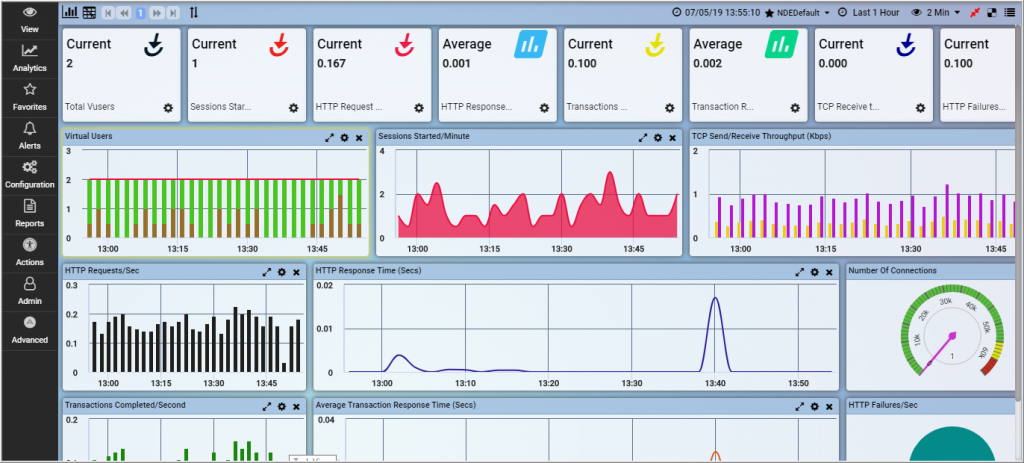Maximize the Sessions Started/Minute panel
This screenshot has width=1024, height=463.
click(x=643, y=137)
